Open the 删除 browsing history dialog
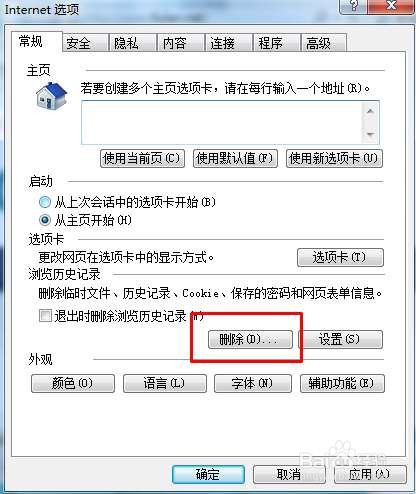The height and width of the screenshot is (494, 416). pyautogui.click(x=250, y=340)
